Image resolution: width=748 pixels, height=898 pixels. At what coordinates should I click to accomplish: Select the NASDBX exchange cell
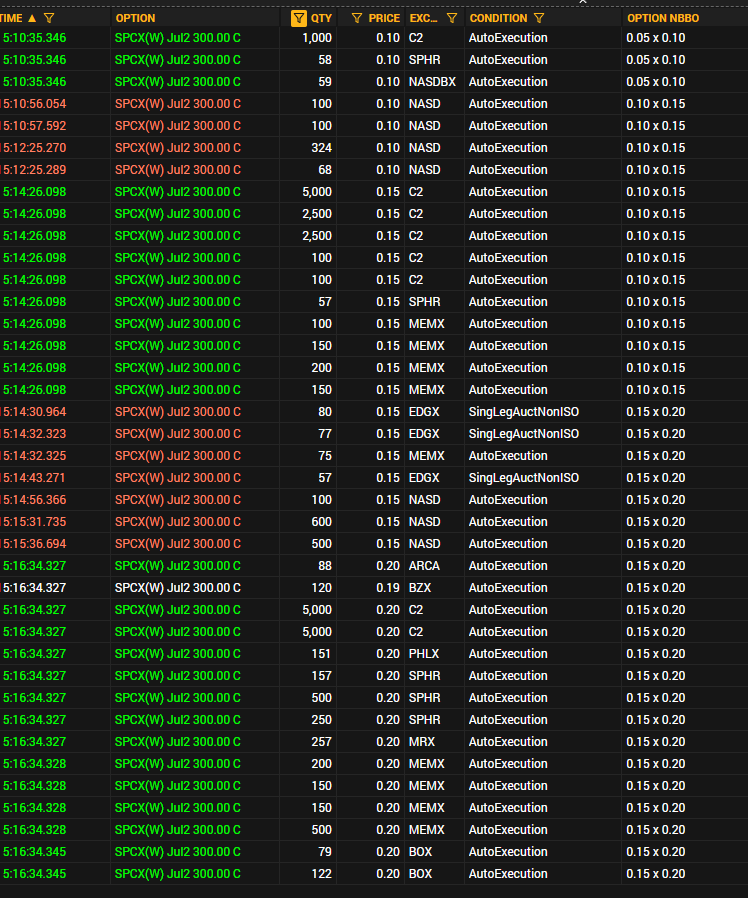coord(432,82)
